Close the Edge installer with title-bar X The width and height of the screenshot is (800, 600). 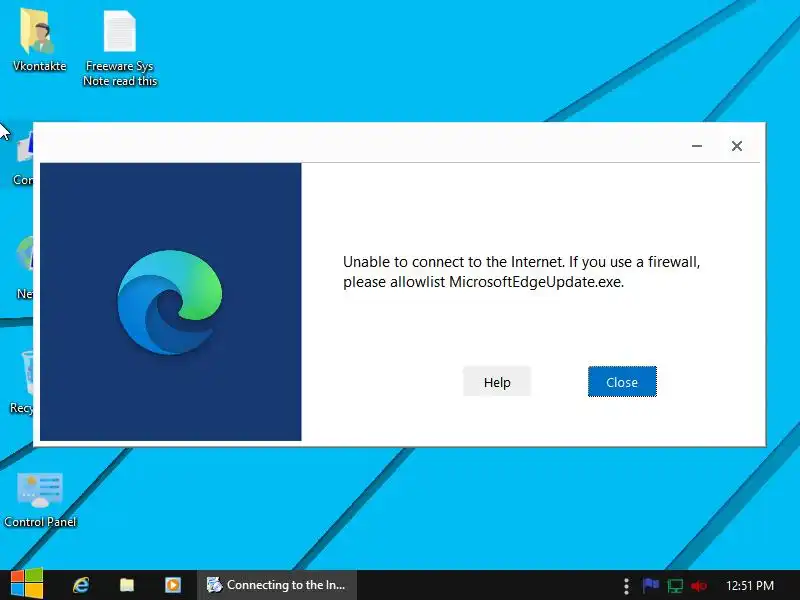tap(736, 146)
